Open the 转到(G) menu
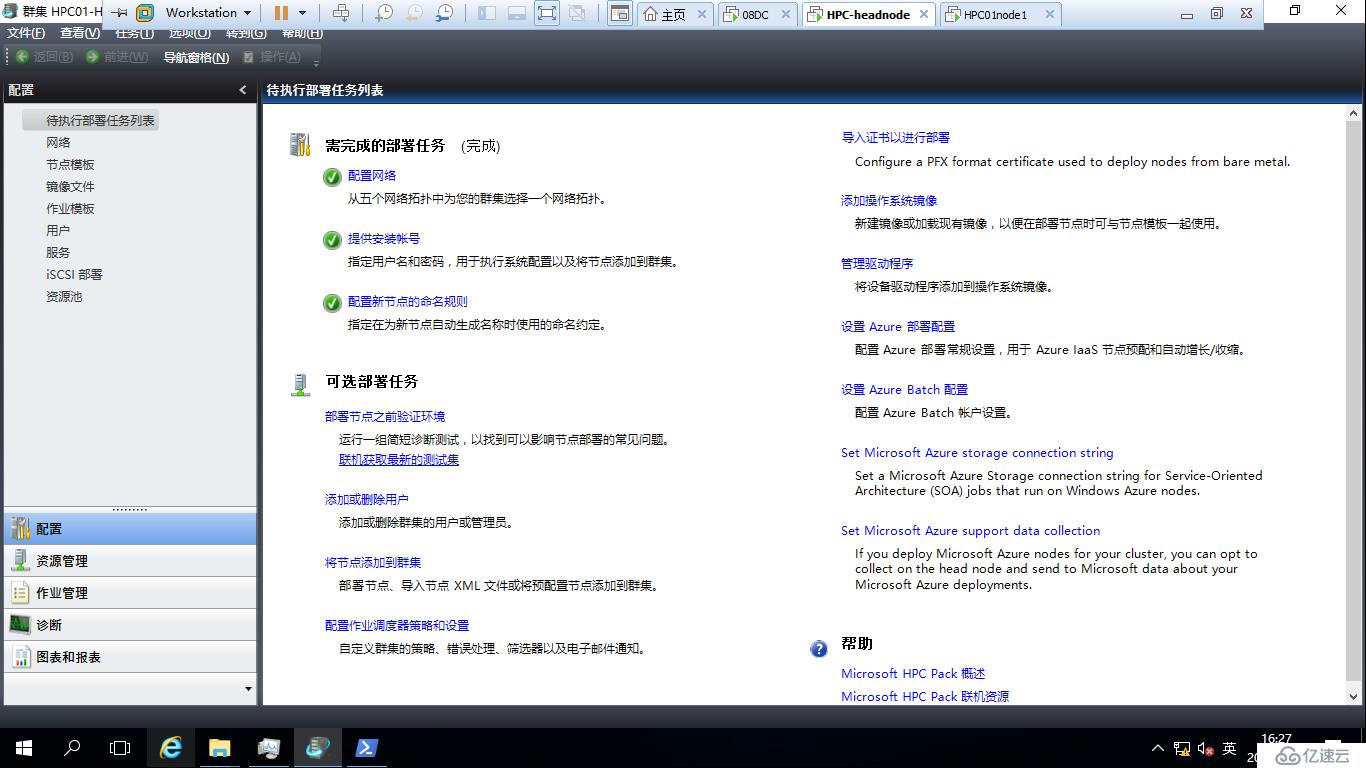The height and width of the screenshot is (768, 1366). coord(246,33)
